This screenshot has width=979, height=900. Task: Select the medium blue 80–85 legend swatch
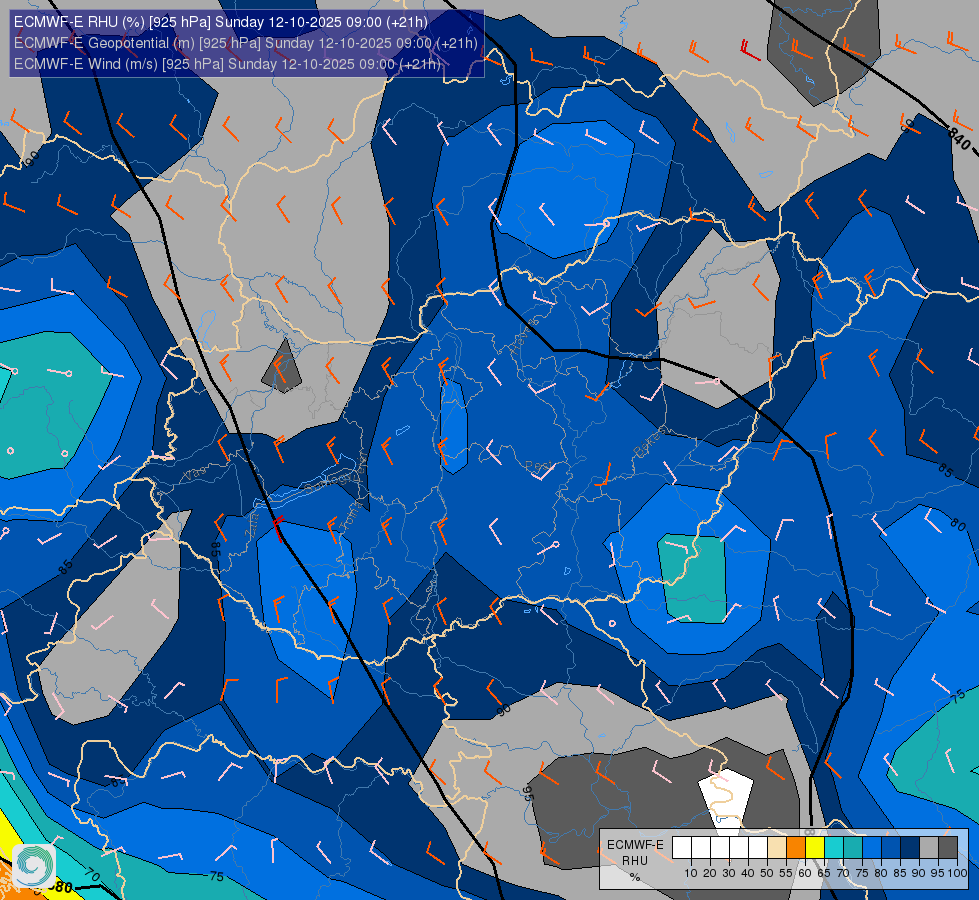[x=891, y=848]
